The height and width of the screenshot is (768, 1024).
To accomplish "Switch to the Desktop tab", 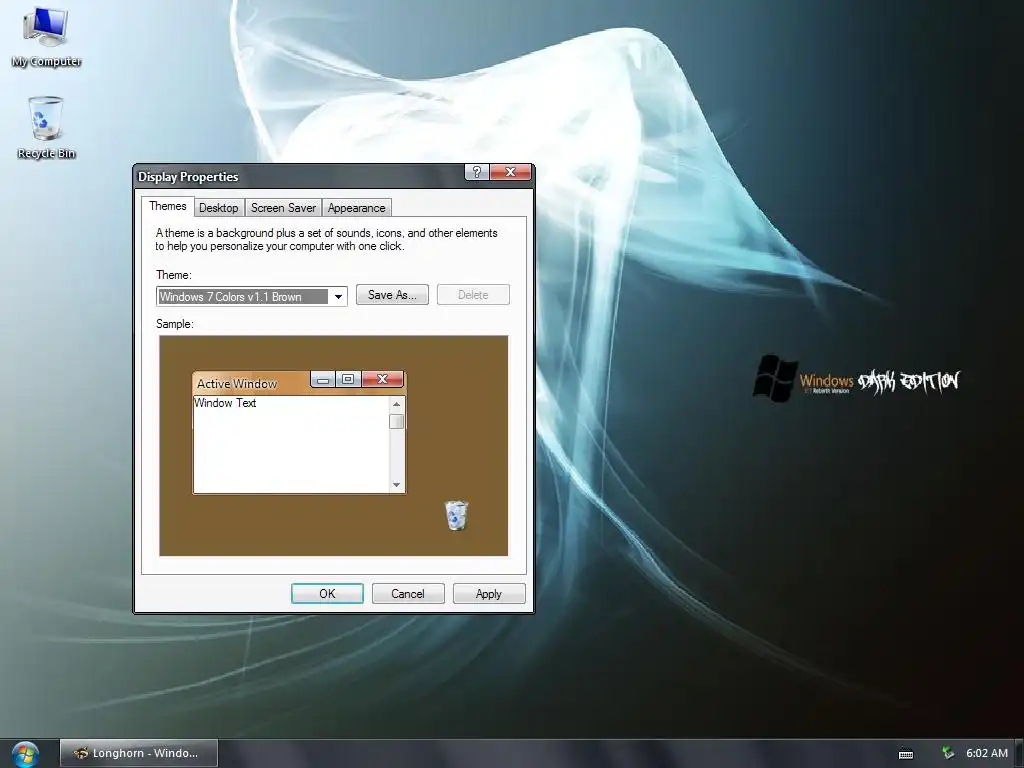I will point(218,208).
